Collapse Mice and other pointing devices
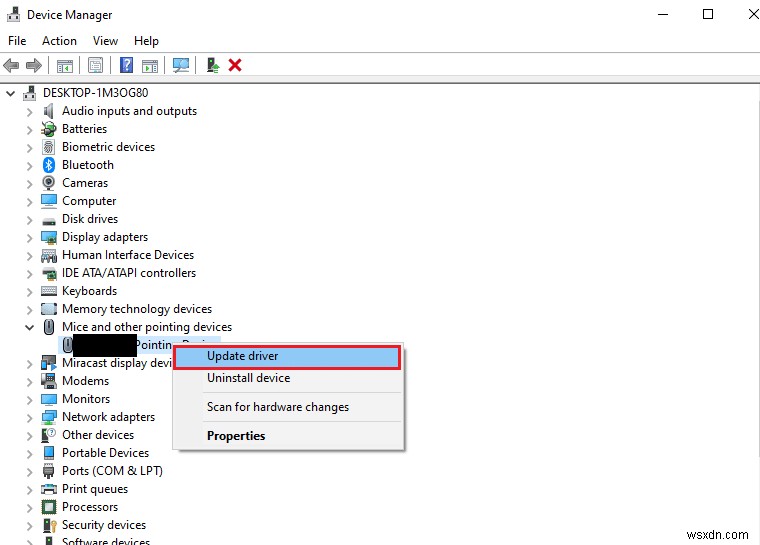This screenshot has height=545, width=760. 30,327
